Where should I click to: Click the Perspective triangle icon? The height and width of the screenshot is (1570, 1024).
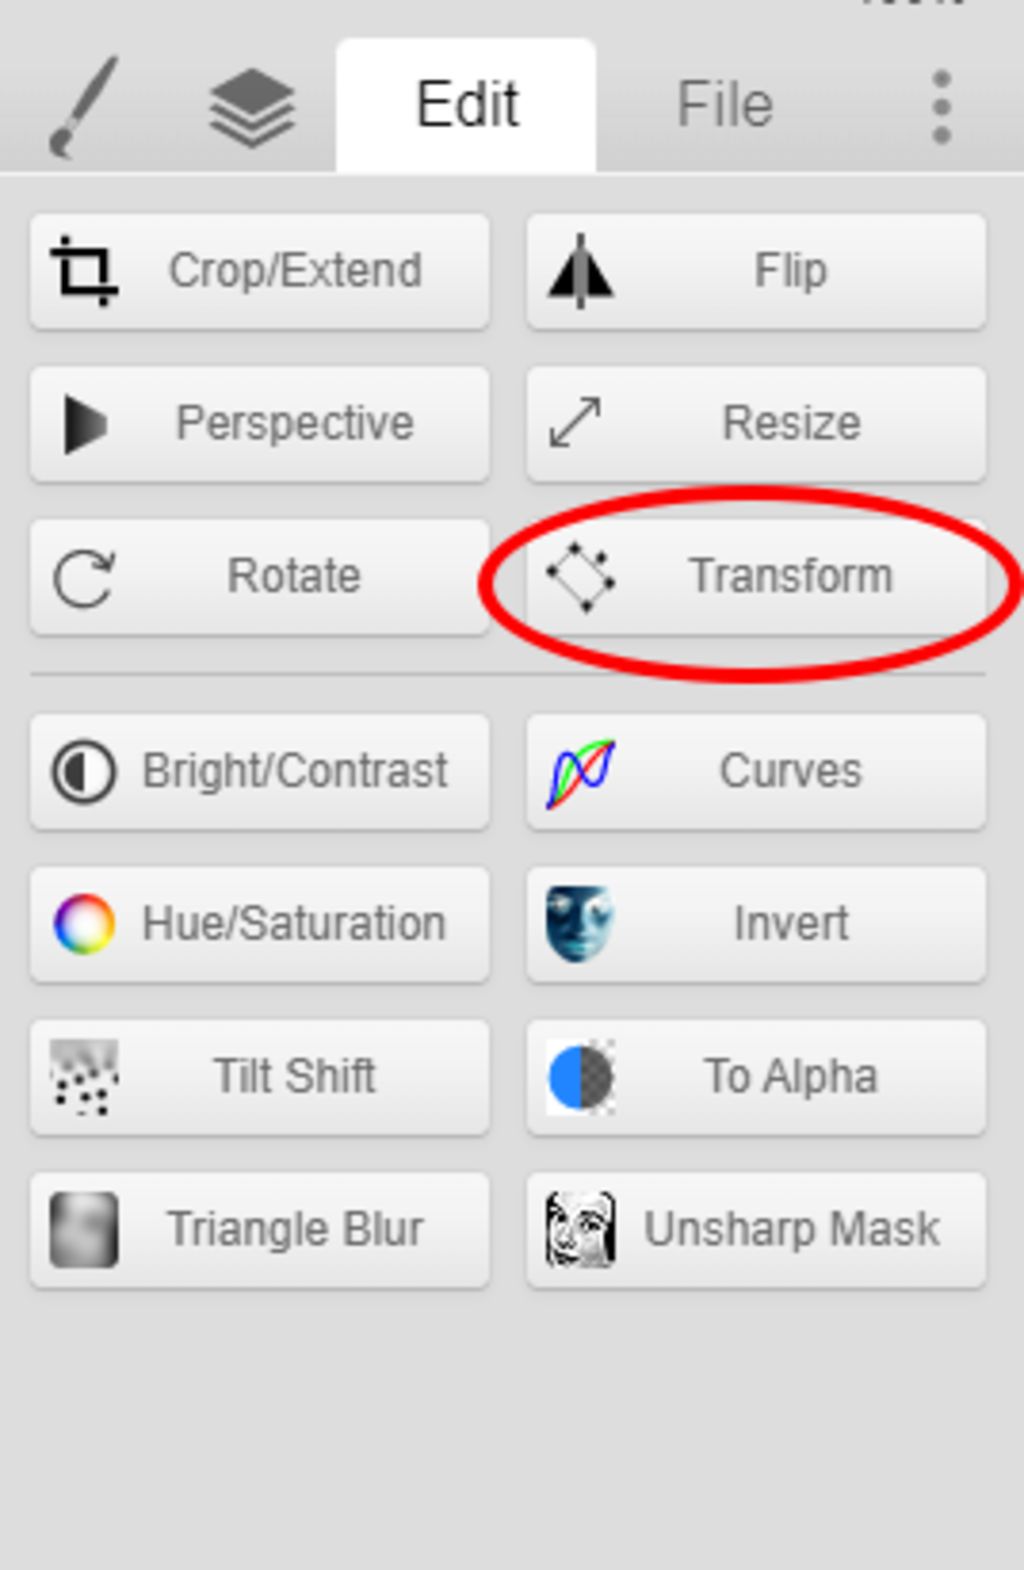[x=86, y=424]
